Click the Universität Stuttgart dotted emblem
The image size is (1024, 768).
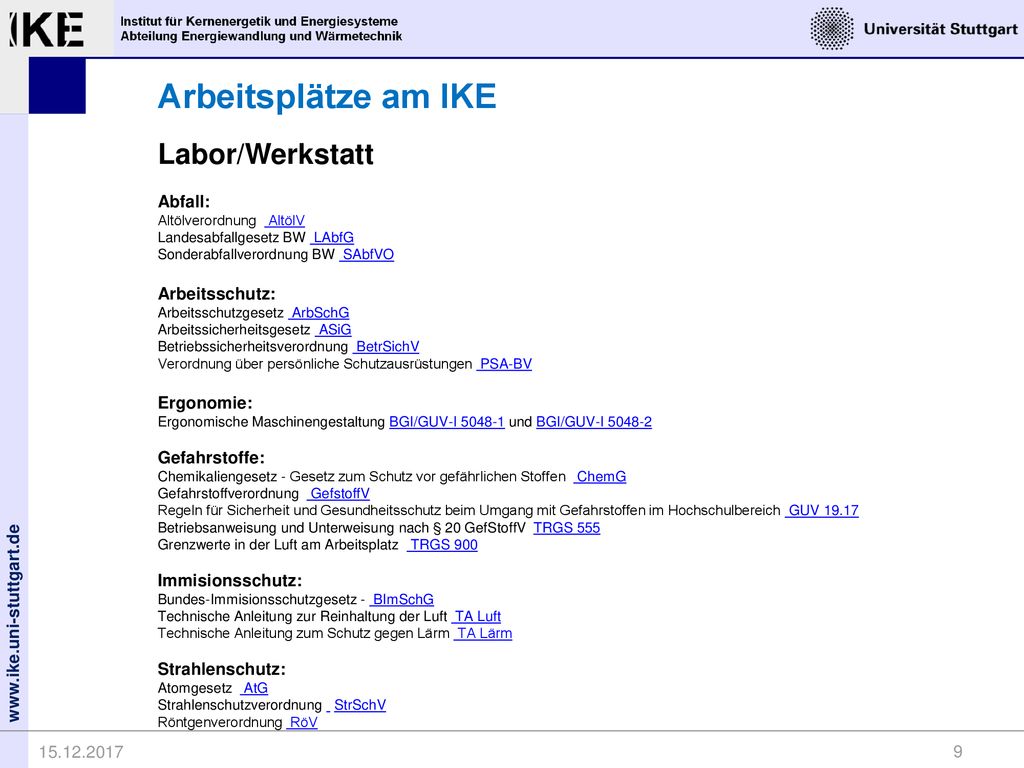(x=831, y=29)
